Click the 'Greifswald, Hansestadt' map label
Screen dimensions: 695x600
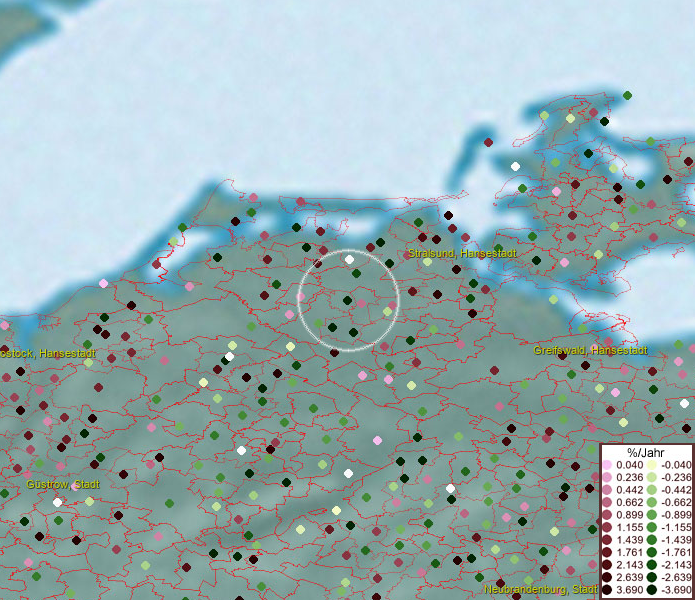590,351
